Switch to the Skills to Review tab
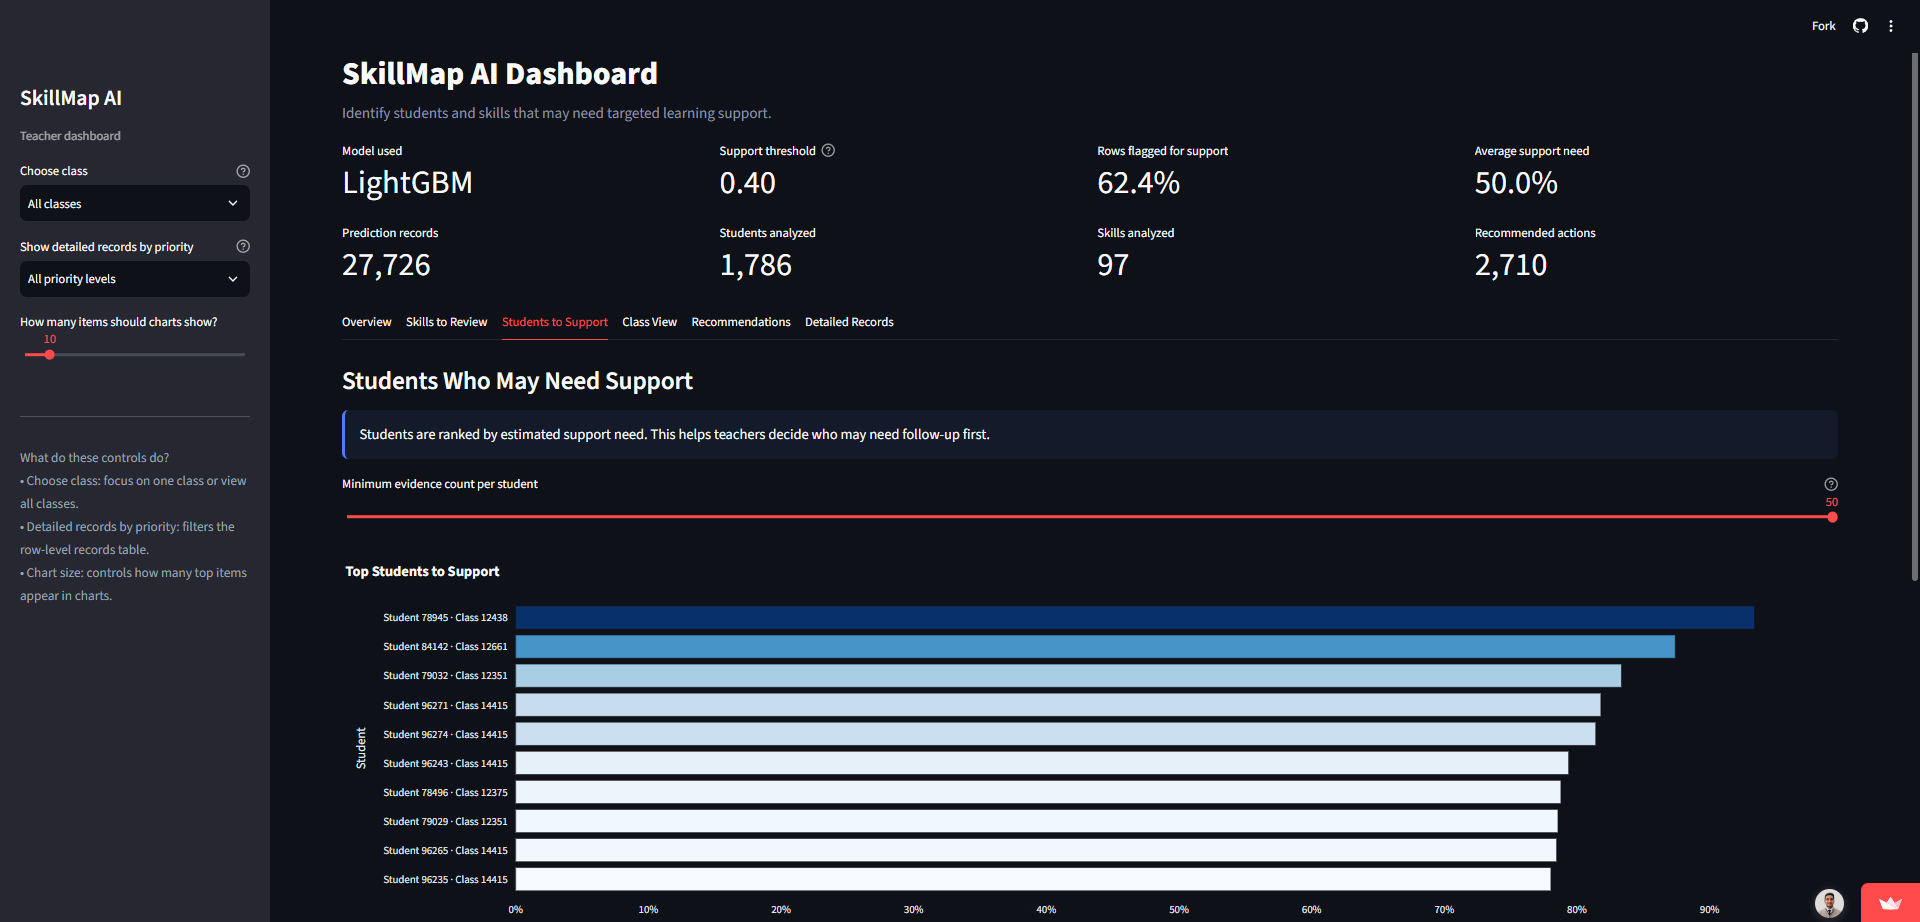The image size is (1920, 922). [x=446, y=322]
